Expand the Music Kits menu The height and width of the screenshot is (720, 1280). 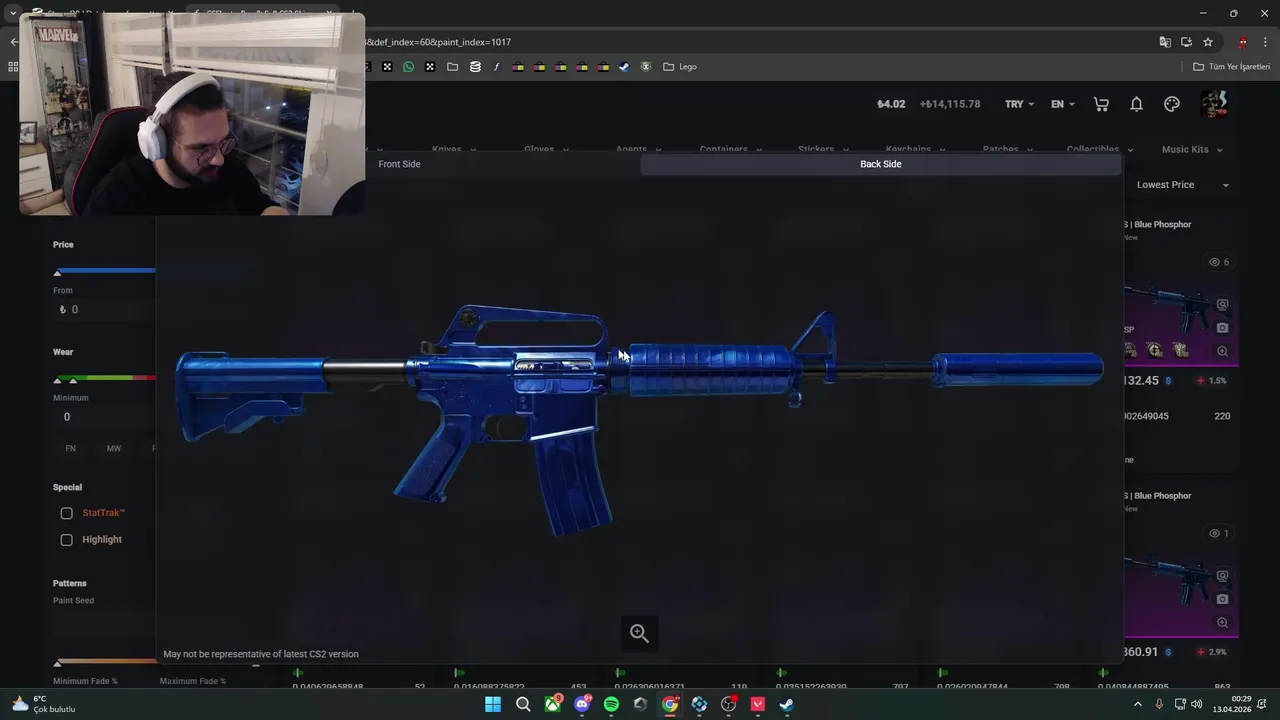pyautogui.click(x=1192, y=150)
